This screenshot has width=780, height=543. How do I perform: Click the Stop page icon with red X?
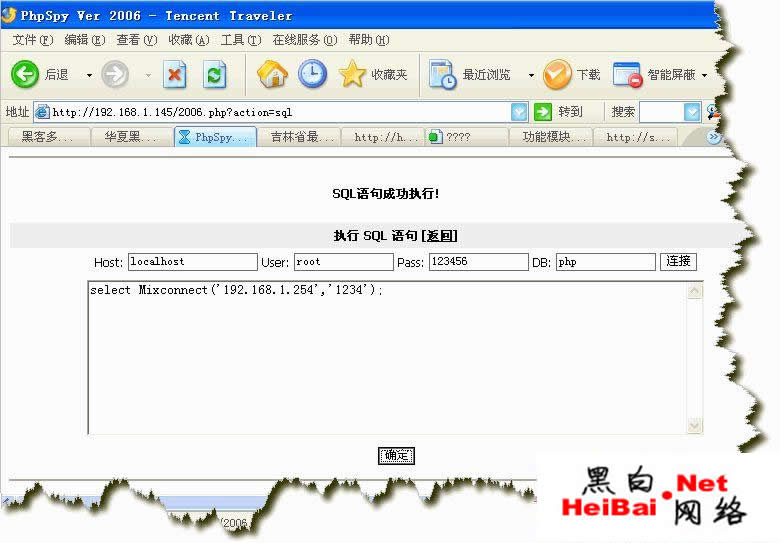pos(175,75)
